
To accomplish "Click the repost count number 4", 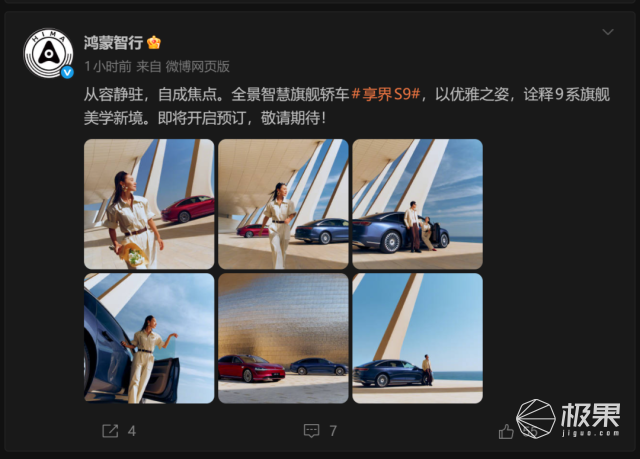I will [131, 431].
